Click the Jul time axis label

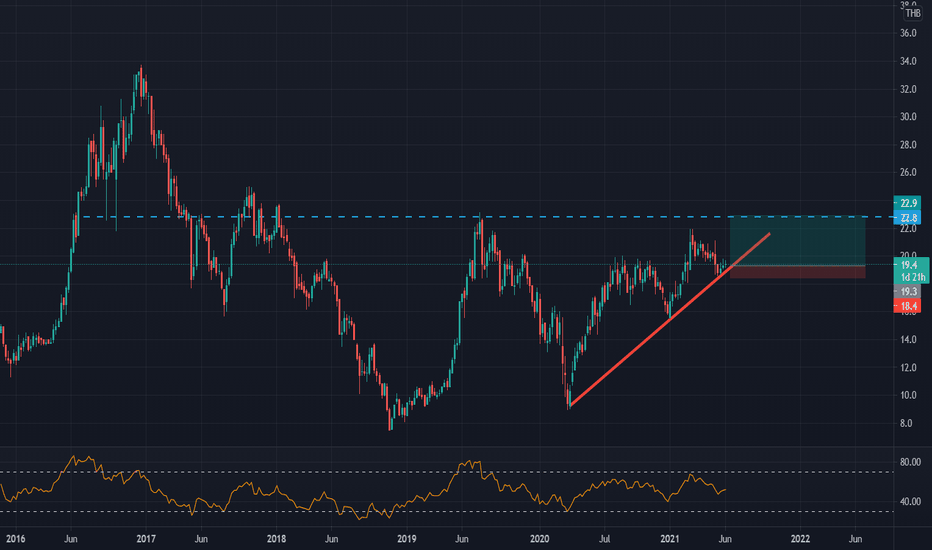pos(604,539)
